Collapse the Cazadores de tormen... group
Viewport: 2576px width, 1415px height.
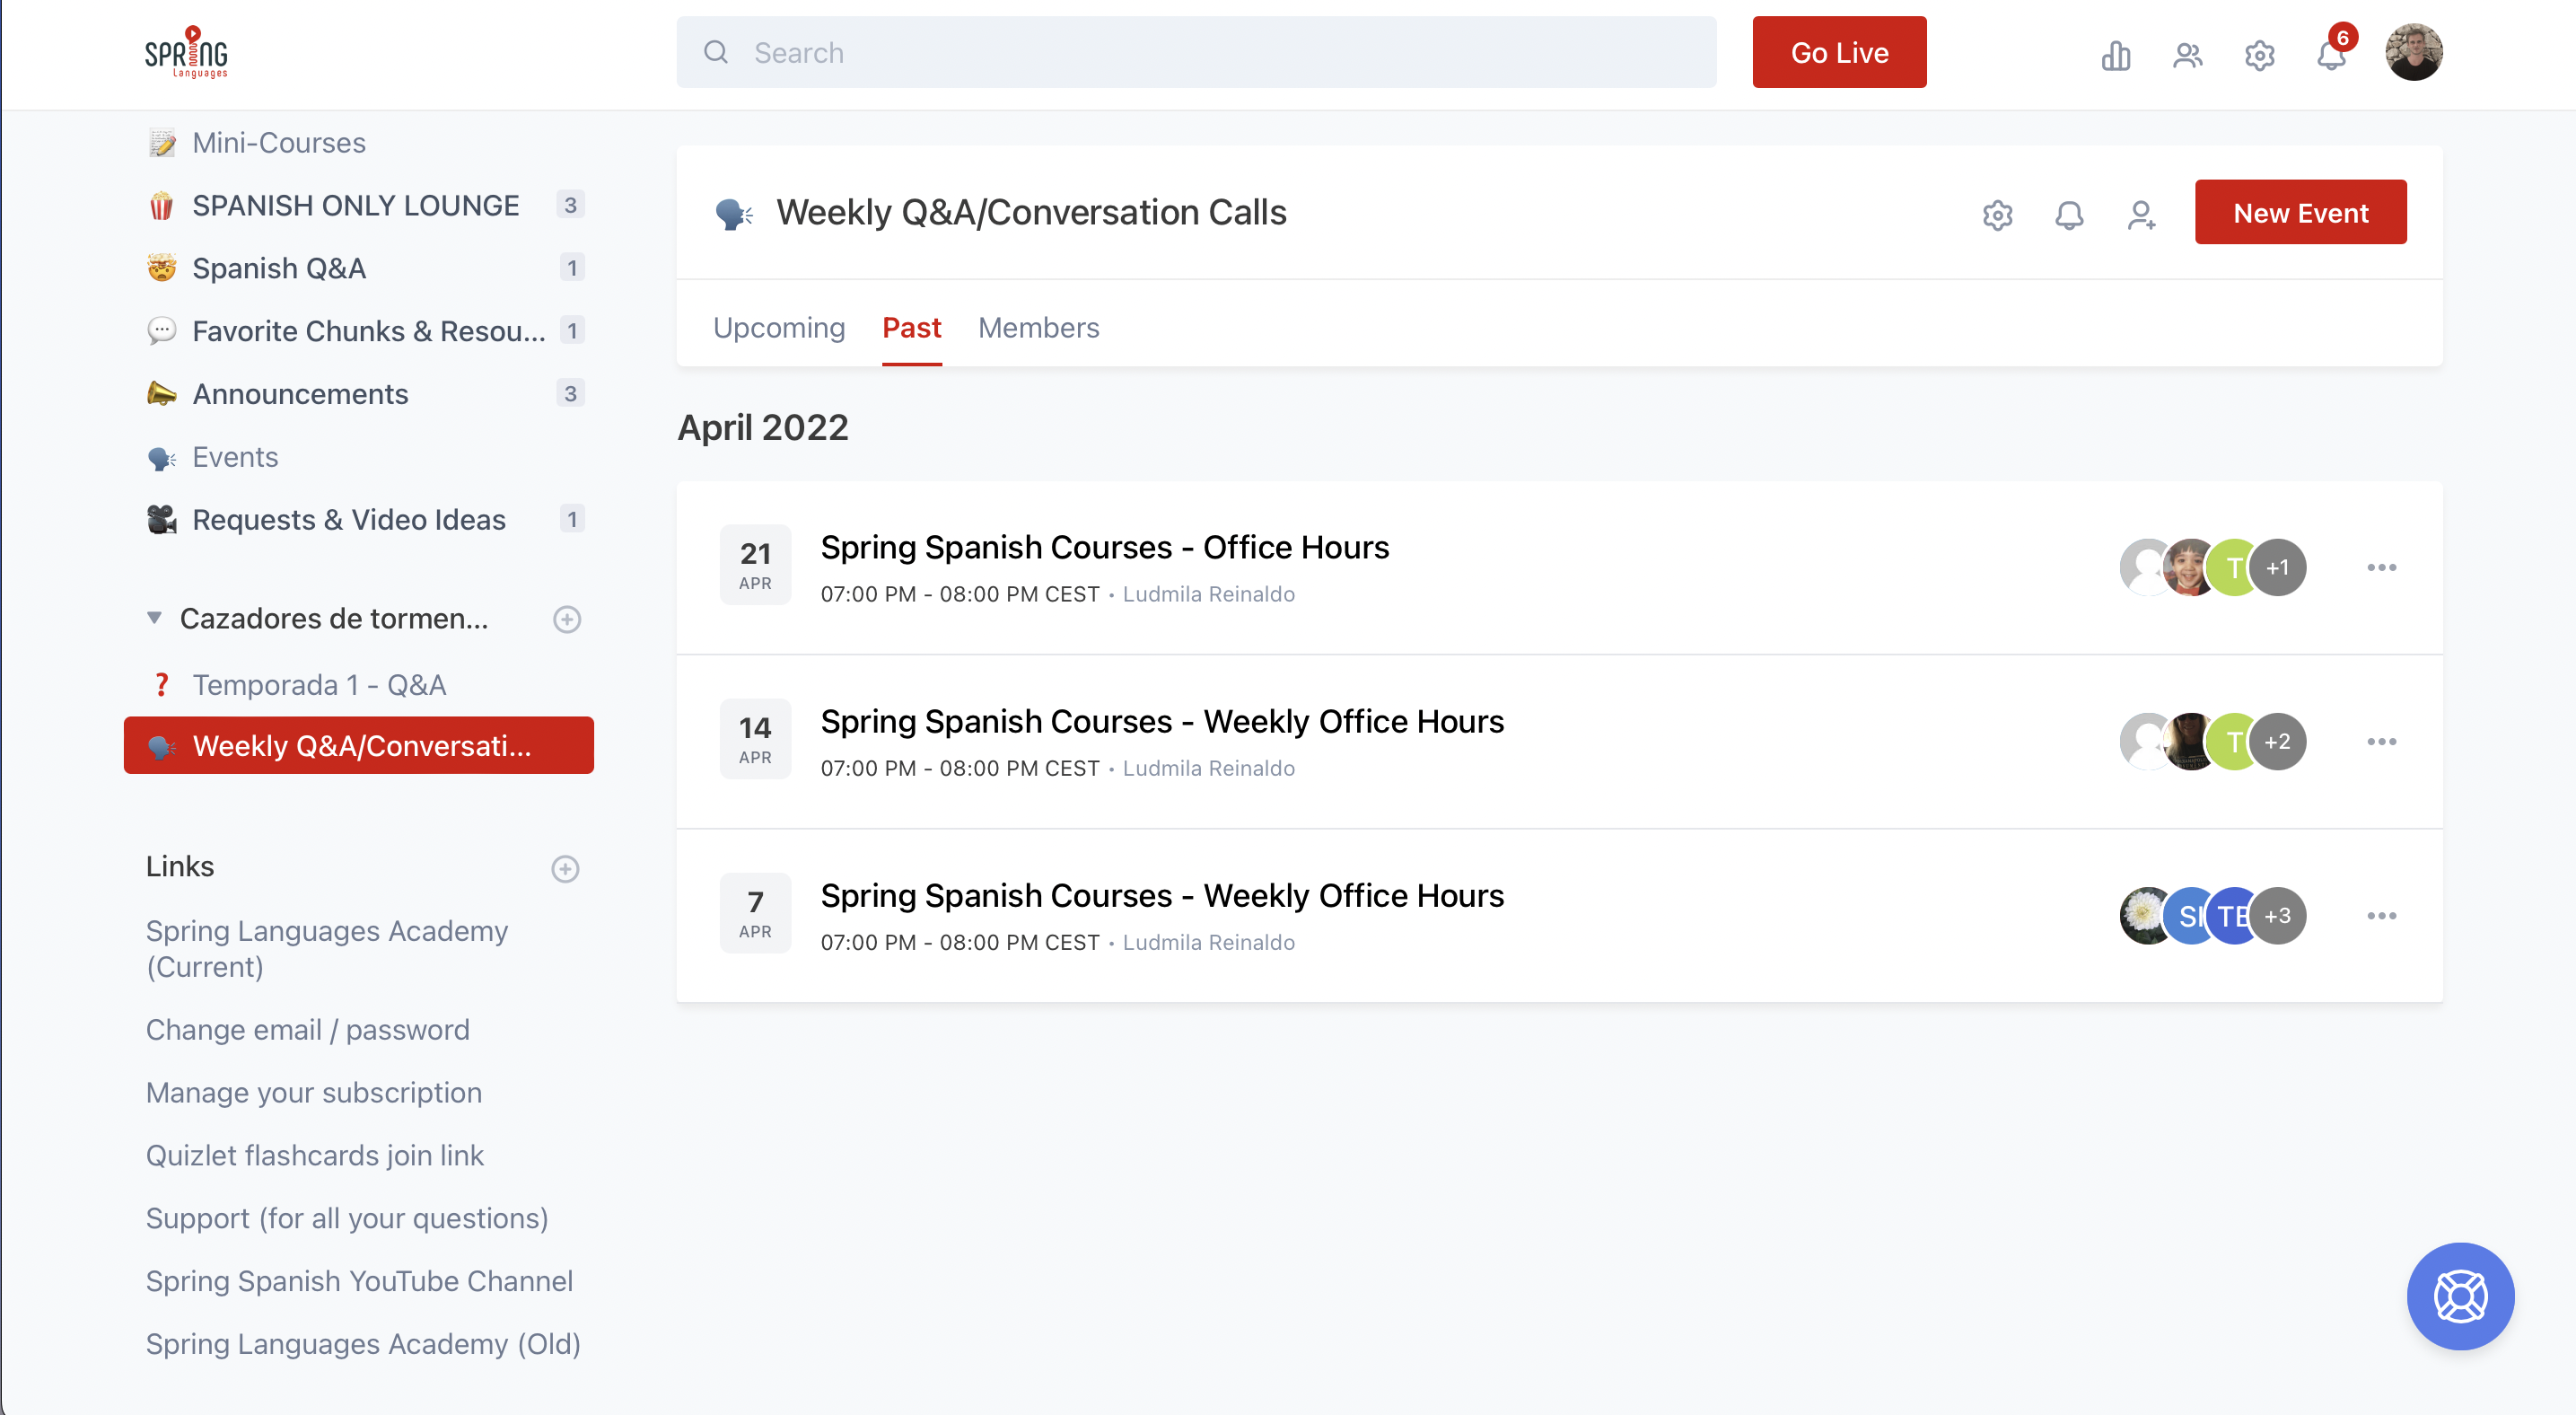click(154, 618)
